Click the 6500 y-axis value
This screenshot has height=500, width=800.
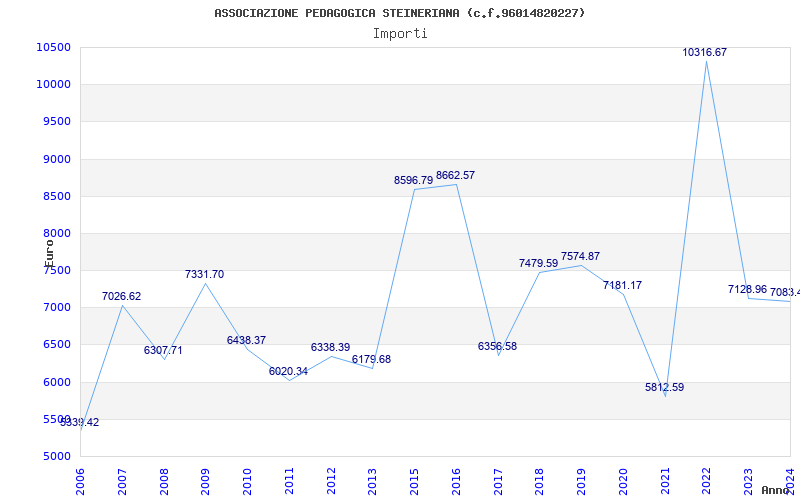coord(56,344)
